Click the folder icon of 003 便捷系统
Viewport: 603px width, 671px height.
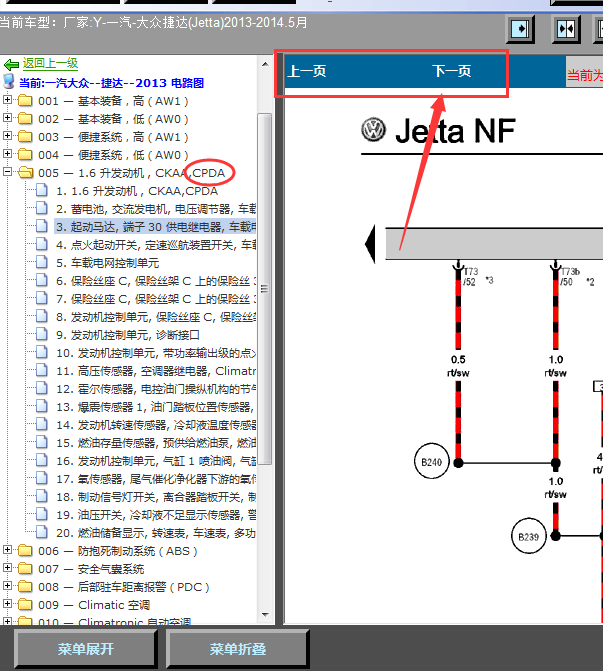[25, 137]
